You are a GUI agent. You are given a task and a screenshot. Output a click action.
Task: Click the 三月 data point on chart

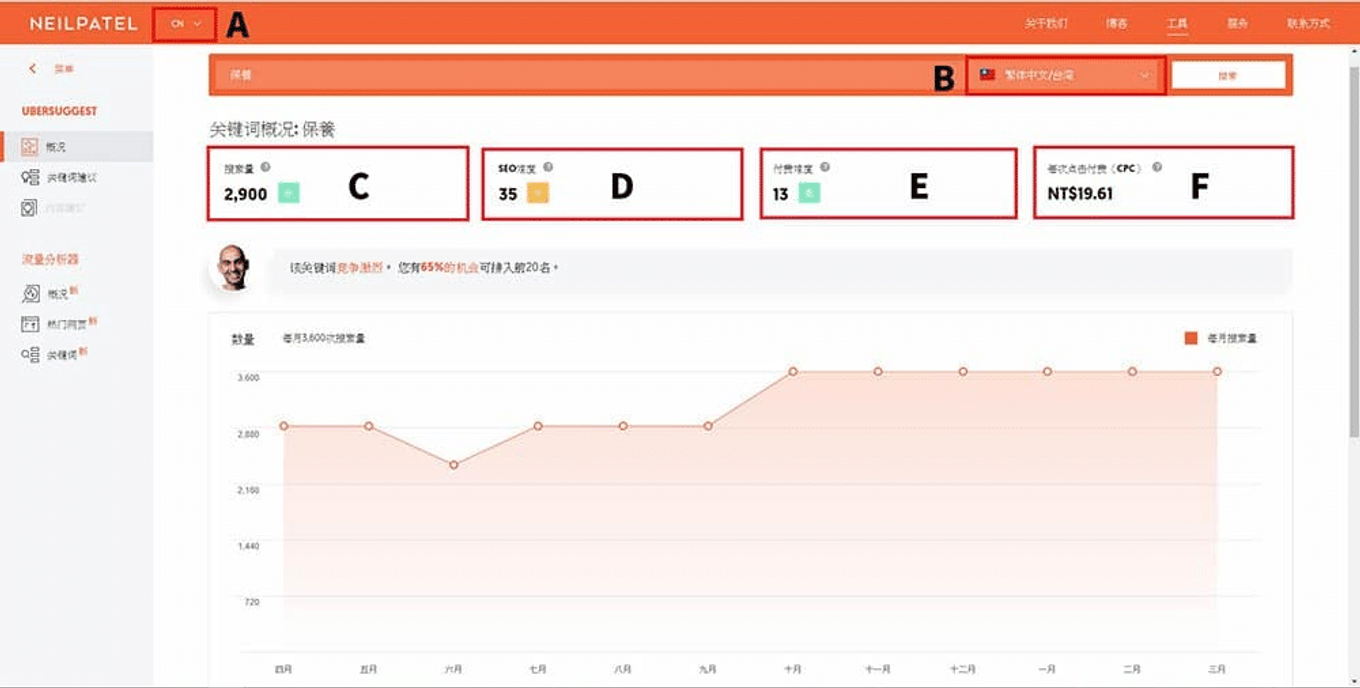point(1217,371)
